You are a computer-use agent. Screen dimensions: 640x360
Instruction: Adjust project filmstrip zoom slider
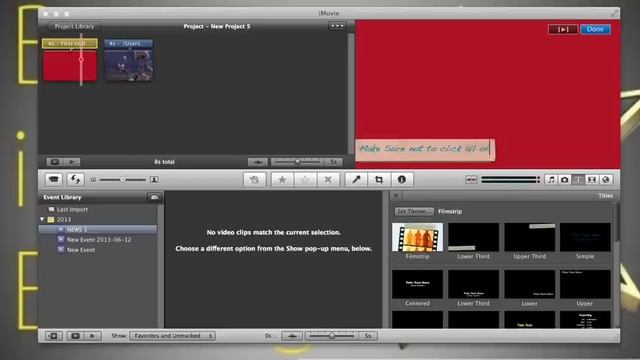click(297, 162)
